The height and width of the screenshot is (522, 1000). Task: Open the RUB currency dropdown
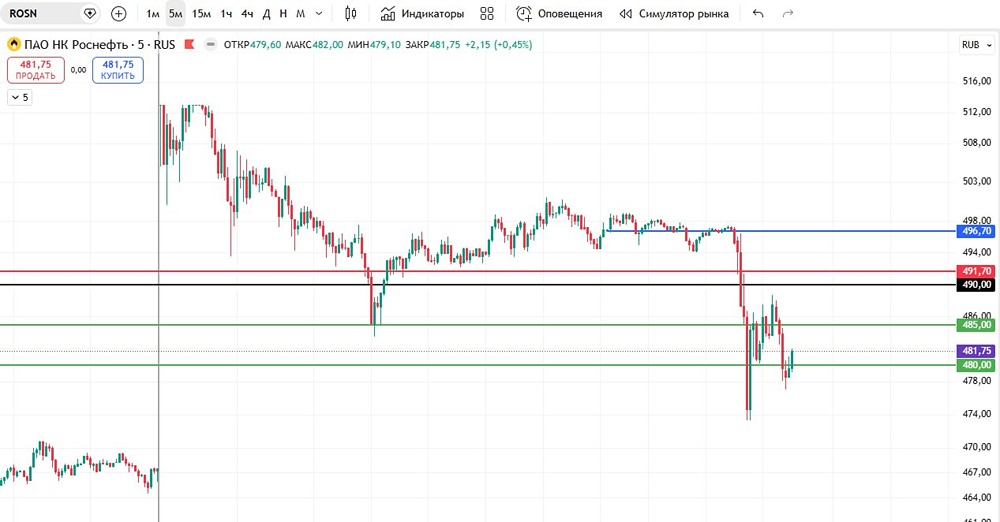(976, 45)
